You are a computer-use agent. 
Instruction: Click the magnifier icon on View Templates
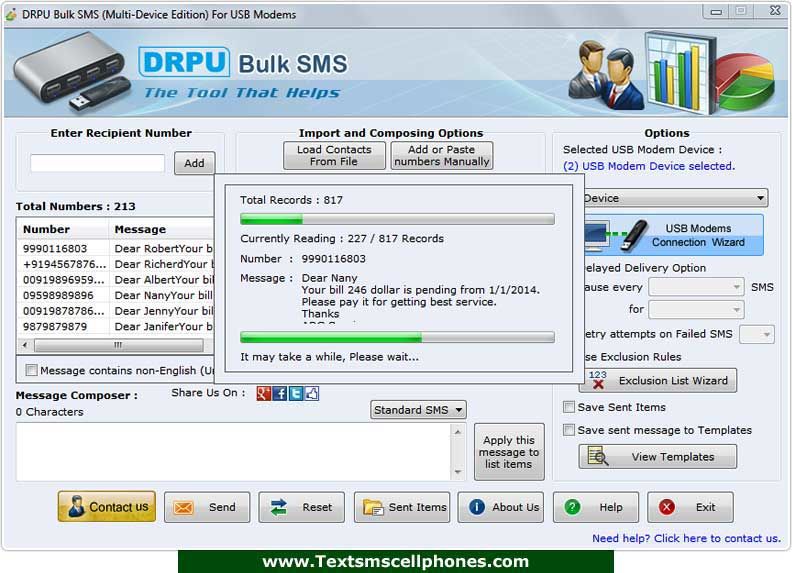click(x=598, y=456)
